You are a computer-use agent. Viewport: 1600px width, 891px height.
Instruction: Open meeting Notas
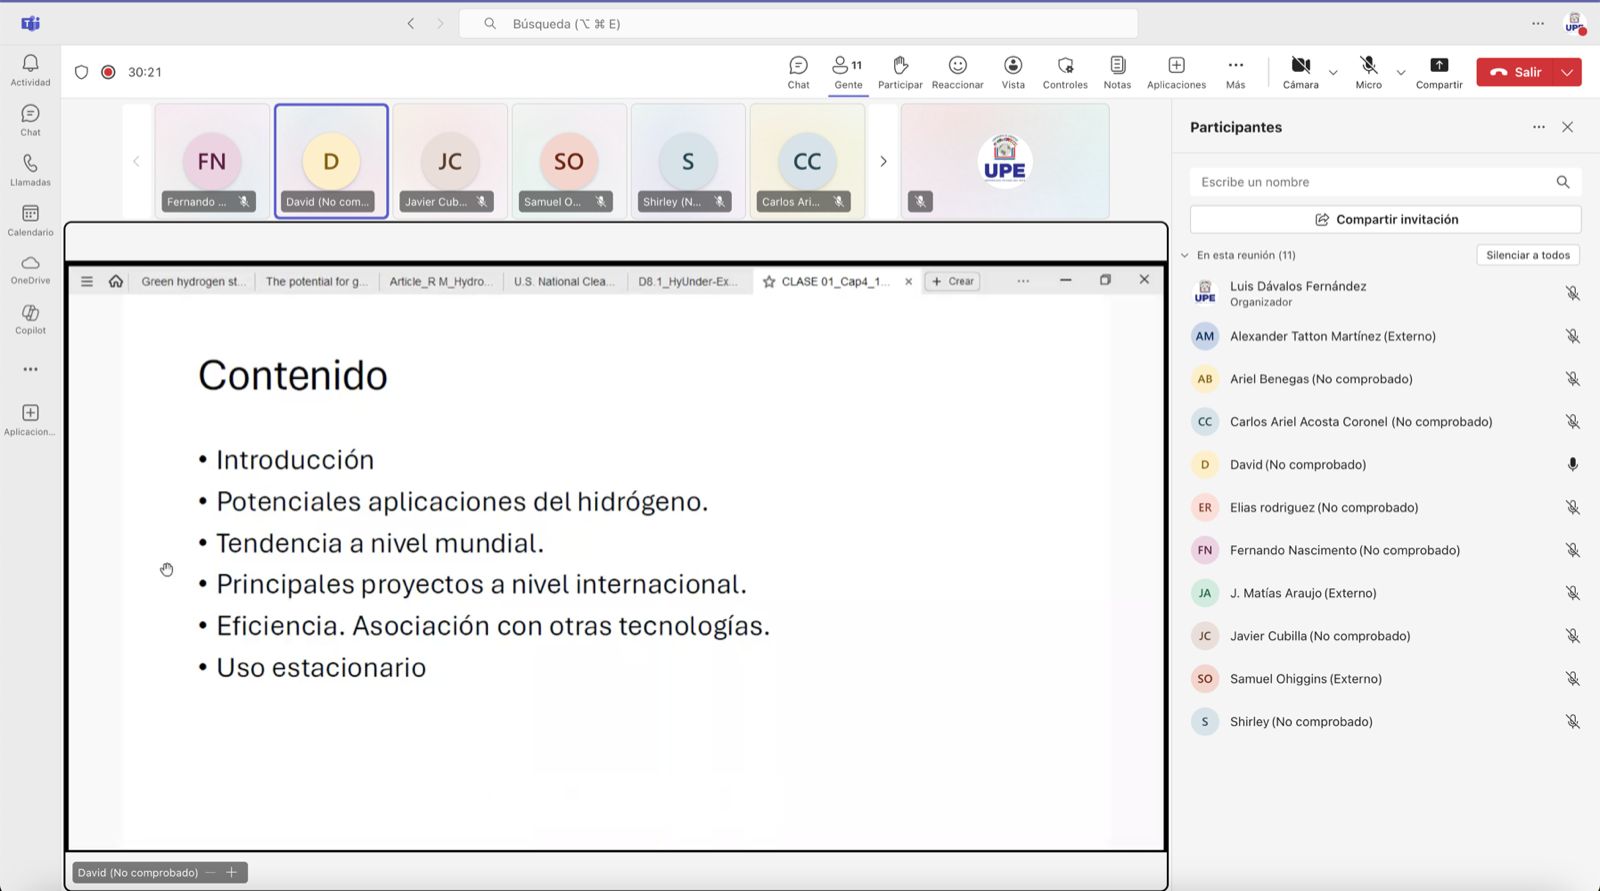(1117, 72)
